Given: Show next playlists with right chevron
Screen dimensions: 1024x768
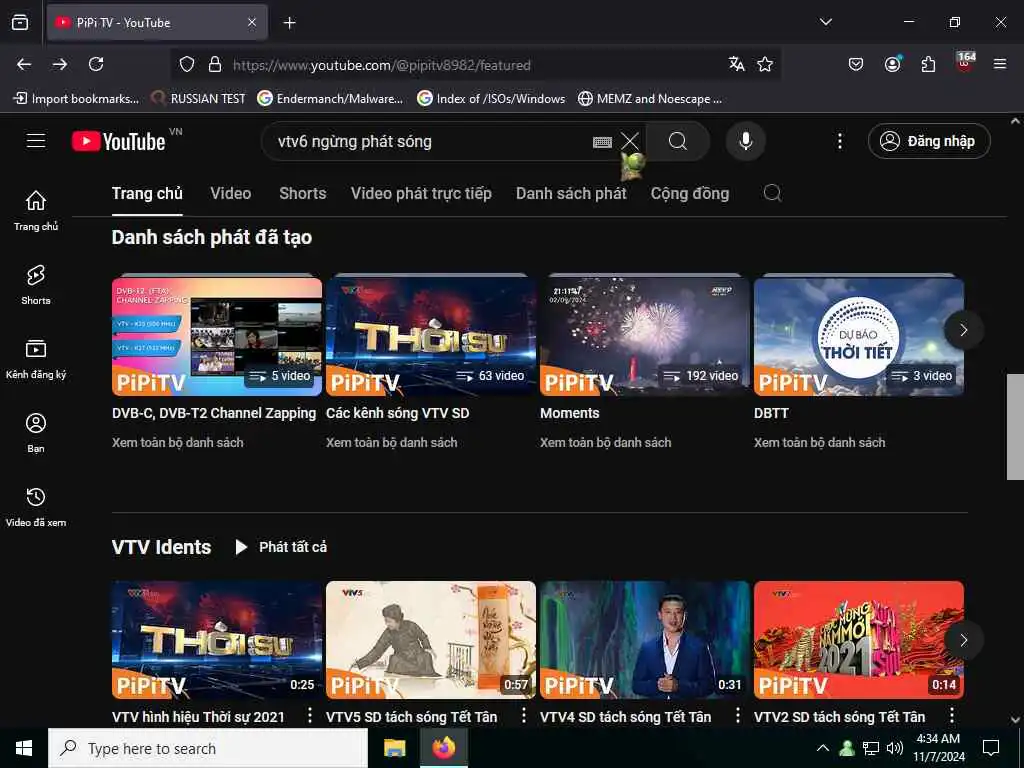Looking at the screenshot, I should 963,330.
